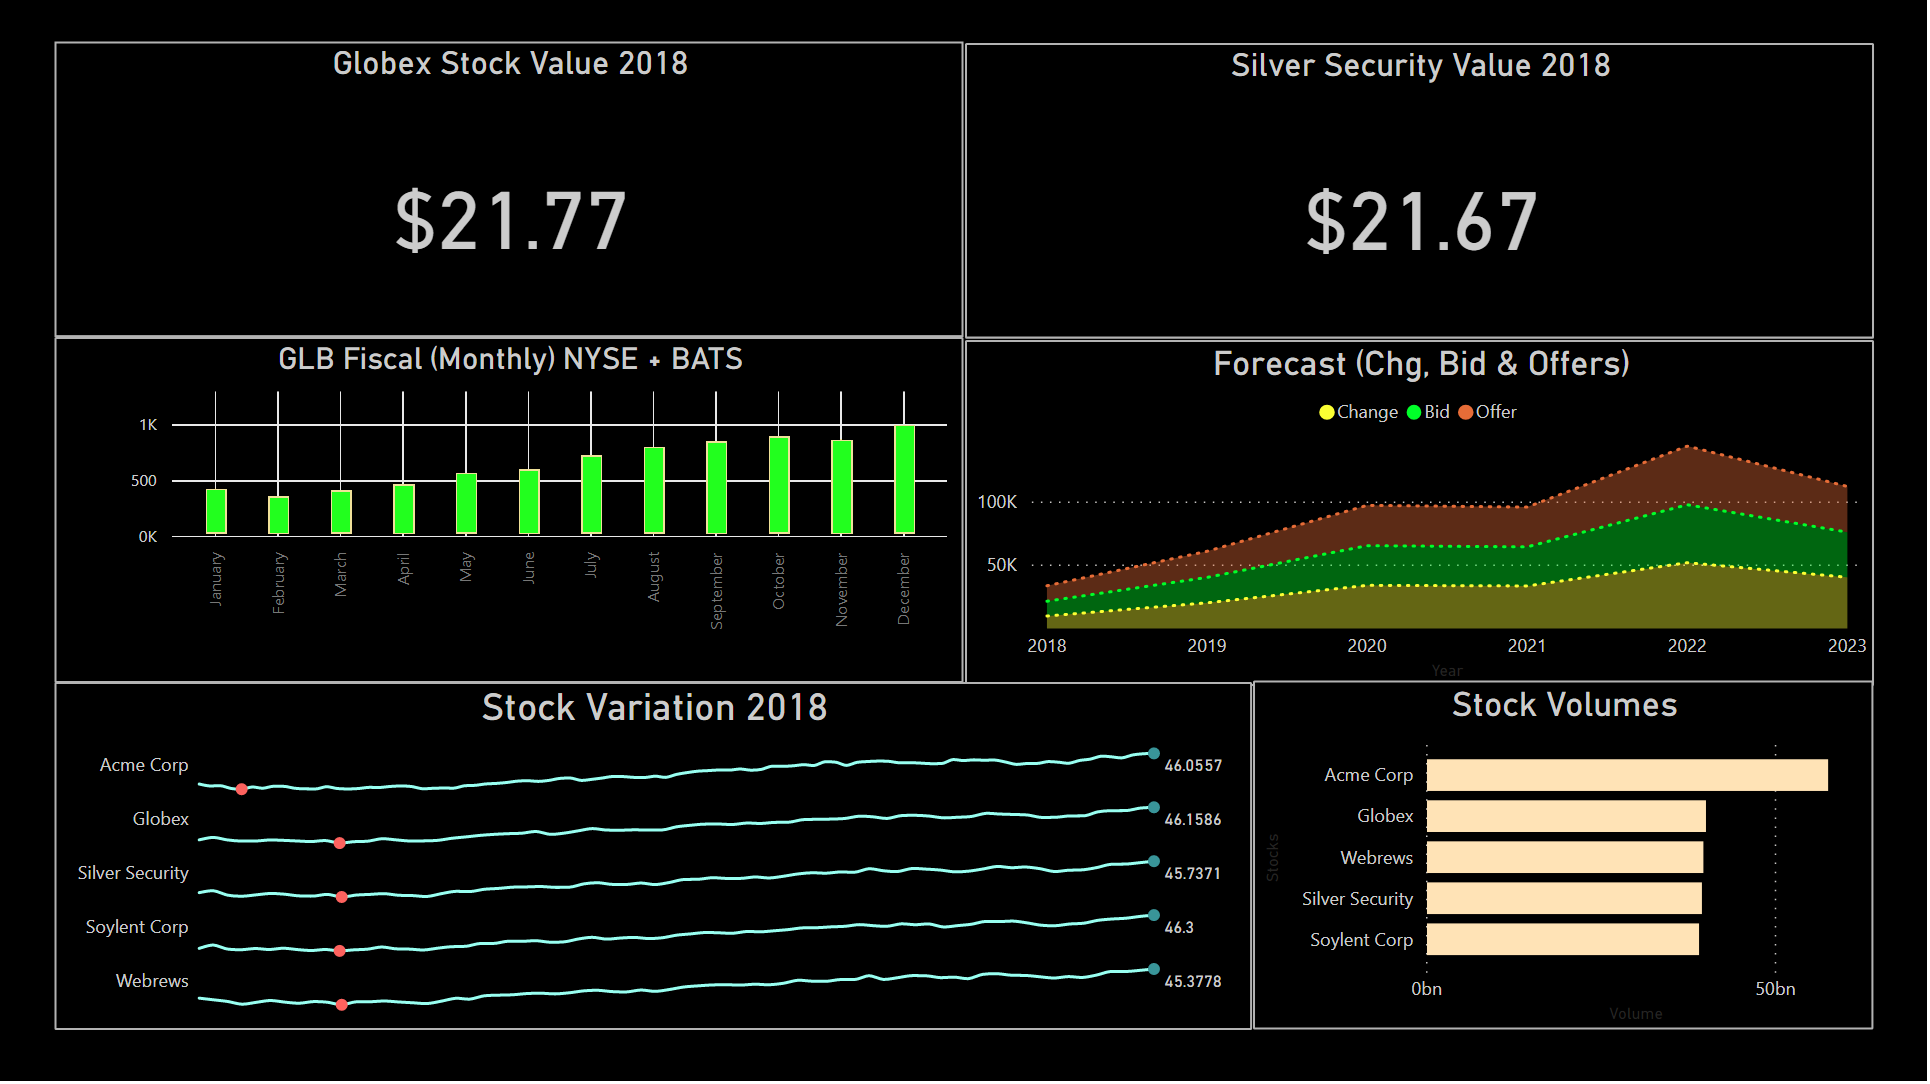The height and width of the screenshot is (1084, 1930).
Task: Select the January bar in GLB Fiscal chart
Action: pyautogui.click(x=216, y=511)
